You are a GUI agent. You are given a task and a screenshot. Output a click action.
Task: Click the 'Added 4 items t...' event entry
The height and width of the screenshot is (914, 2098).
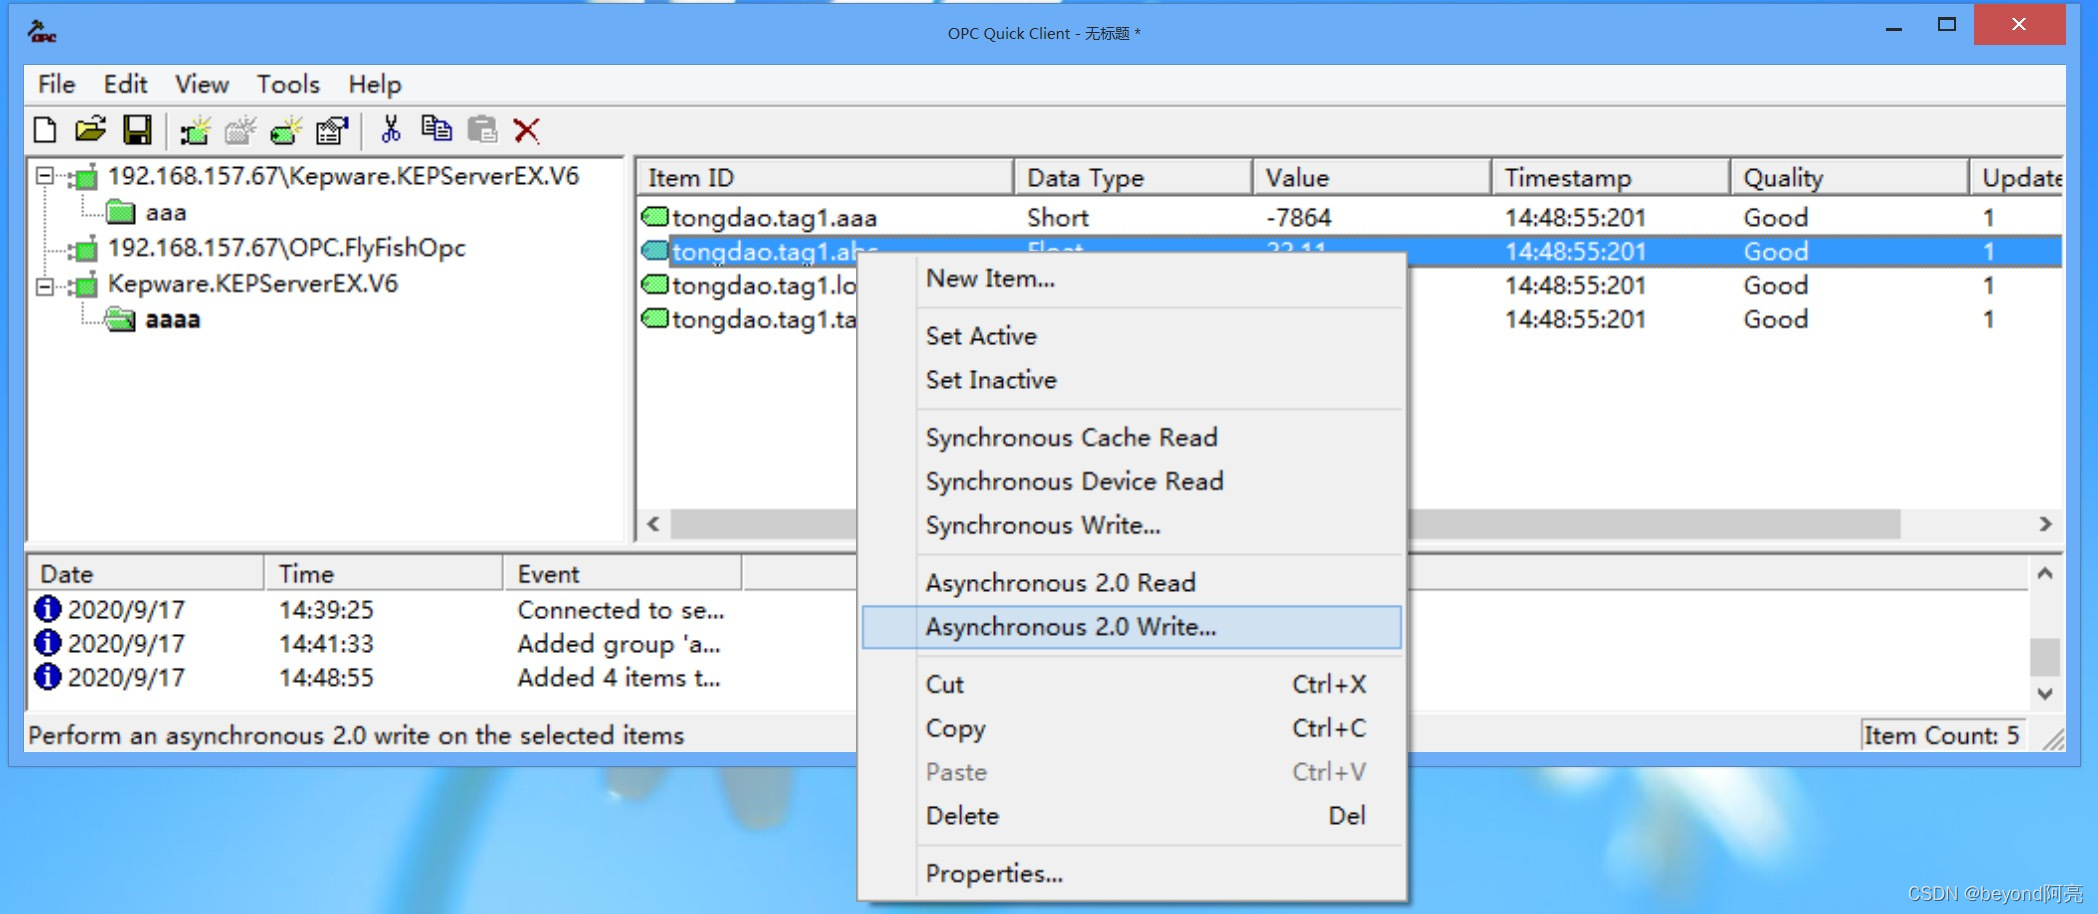[x=619, y=678]
